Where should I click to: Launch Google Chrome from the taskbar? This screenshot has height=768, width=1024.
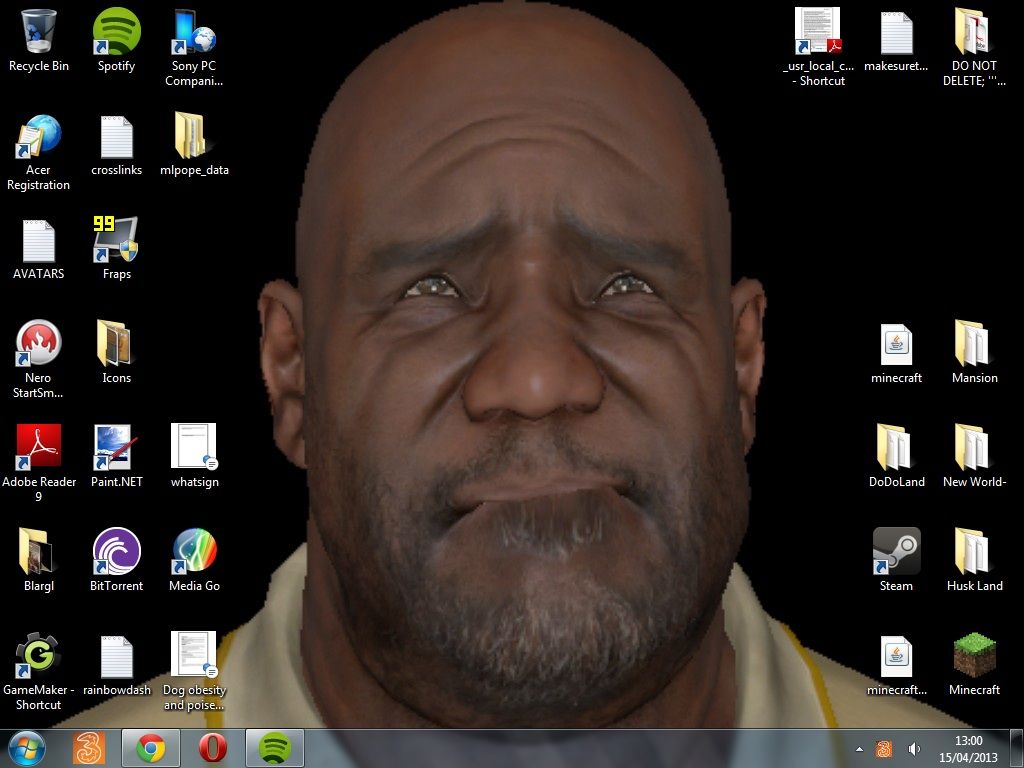pyautogui.click(x=151, y=748)
